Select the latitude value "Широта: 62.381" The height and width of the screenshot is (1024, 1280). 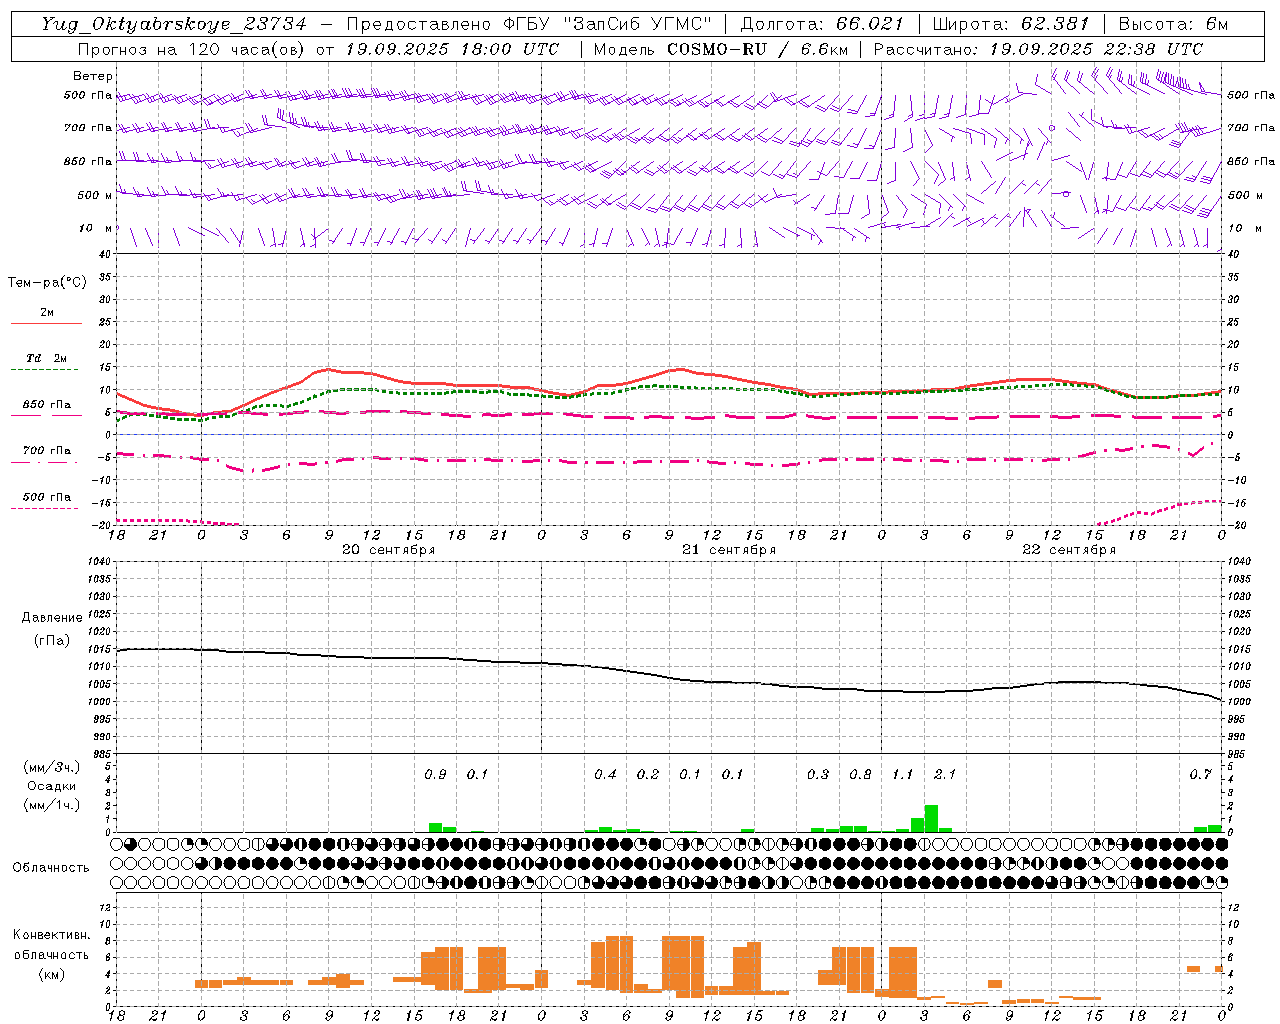pyautogui.click(x=1011, y=24)
